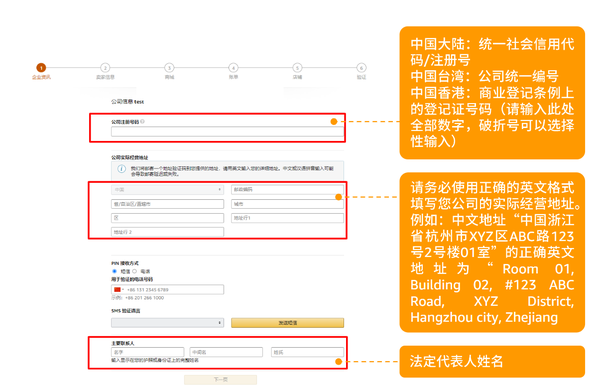Viewport: 600px width, 387px height.
Task: Click the step 4 circle in the progress bar
Action: [233, 68]
